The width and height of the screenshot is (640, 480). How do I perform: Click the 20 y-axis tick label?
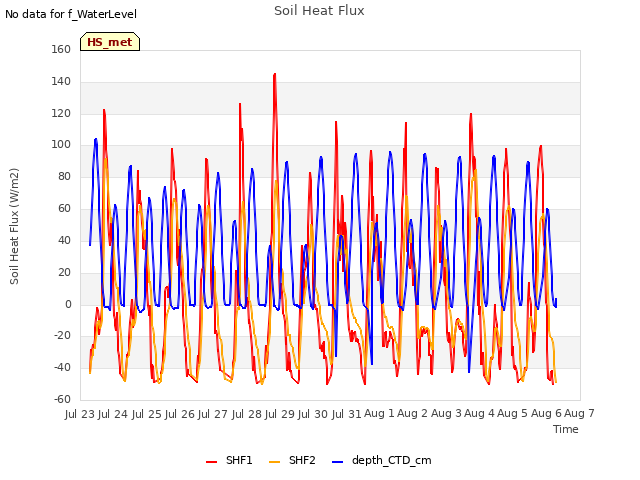64,272
